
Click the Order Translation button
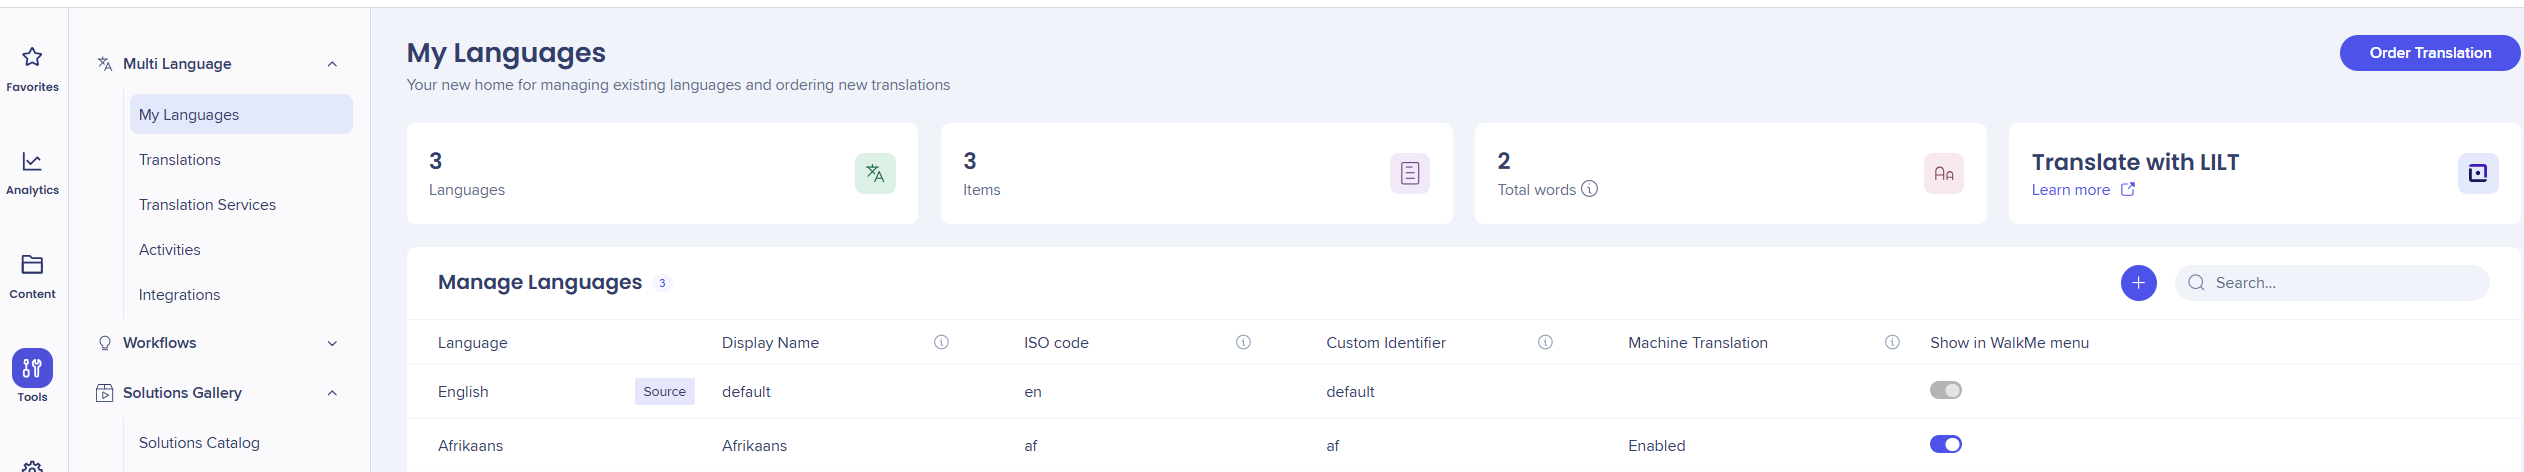tap(2429, 53)
